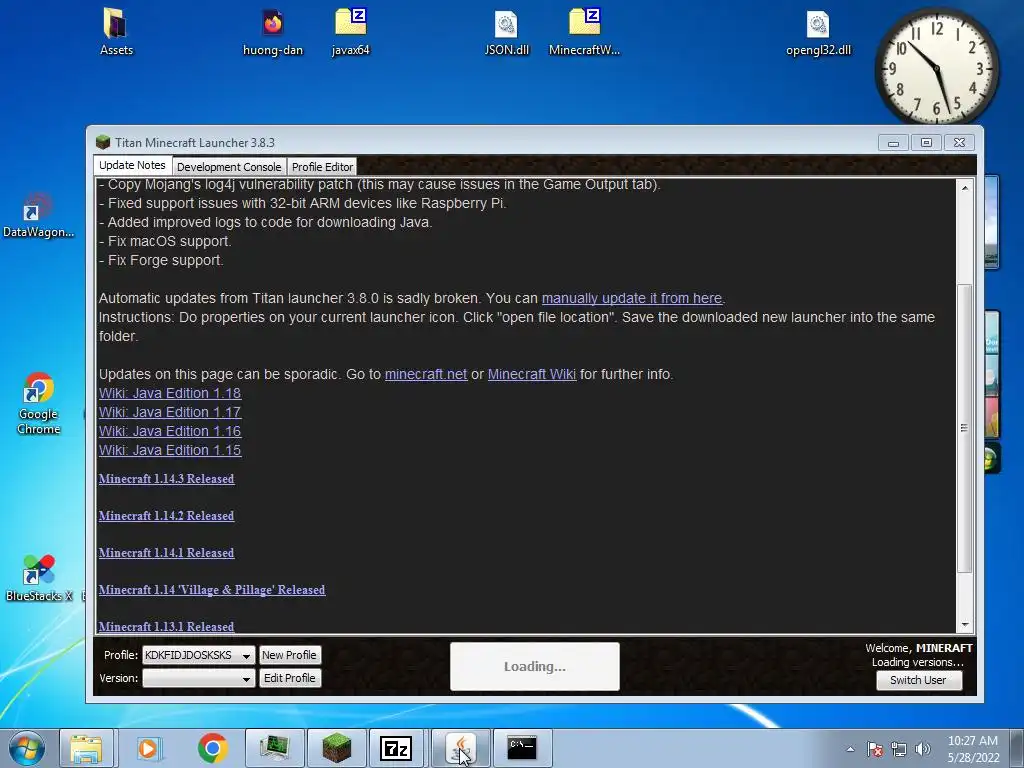
Task: Minimize the Titan Minecraft Launcher window
Action: [x=893, y=142]
